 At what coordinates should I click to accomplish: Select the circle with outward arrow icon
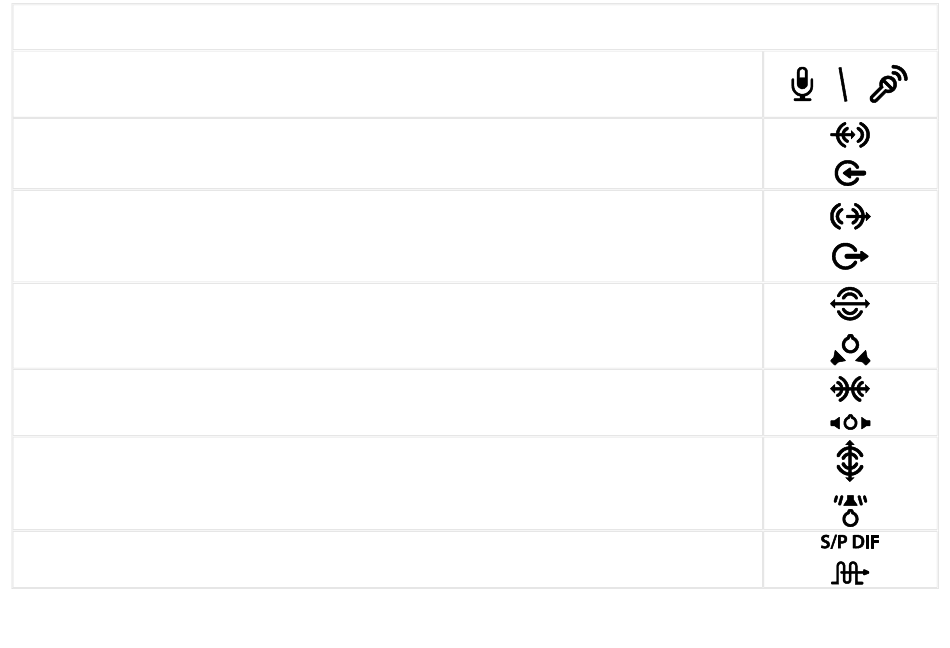click(x=850, y=257)
